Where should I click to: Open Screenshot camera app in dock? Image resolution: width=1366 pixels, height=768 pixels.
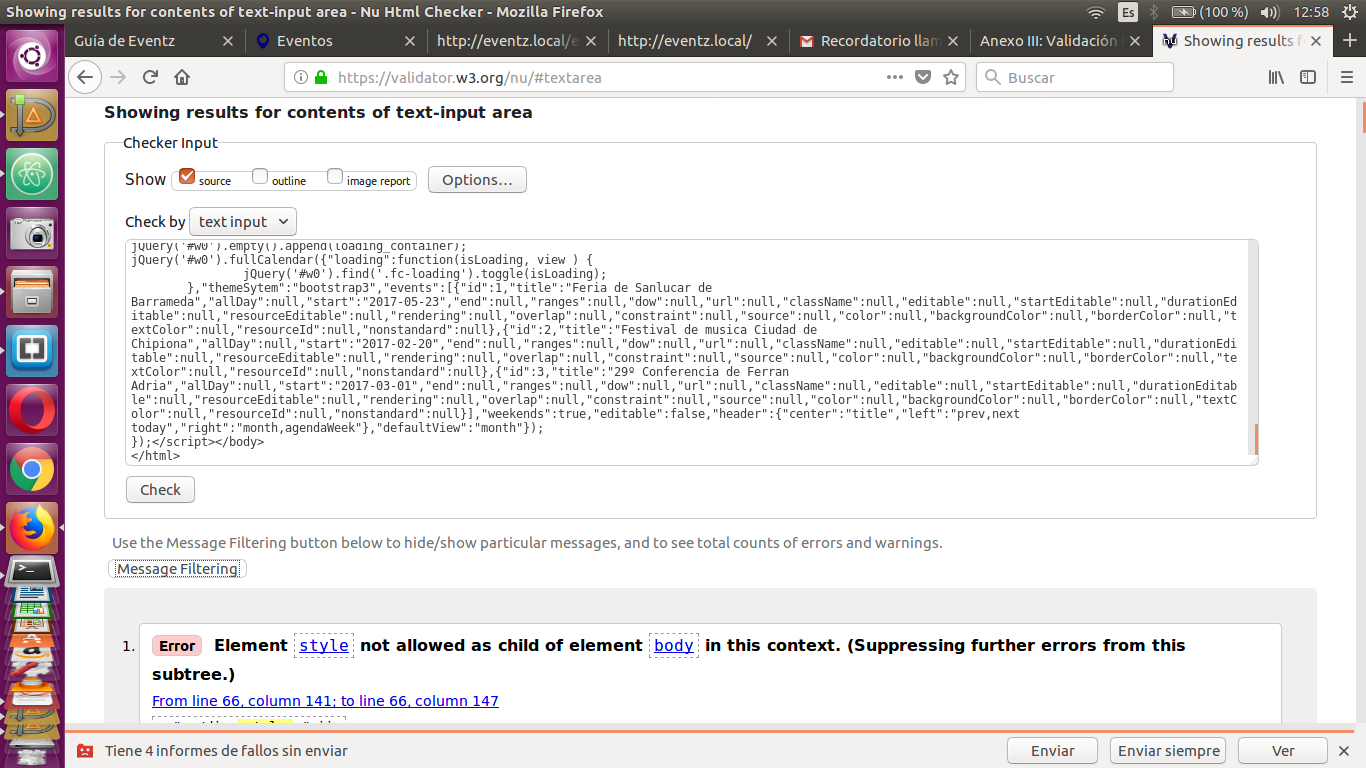click(x=33, y=234)
